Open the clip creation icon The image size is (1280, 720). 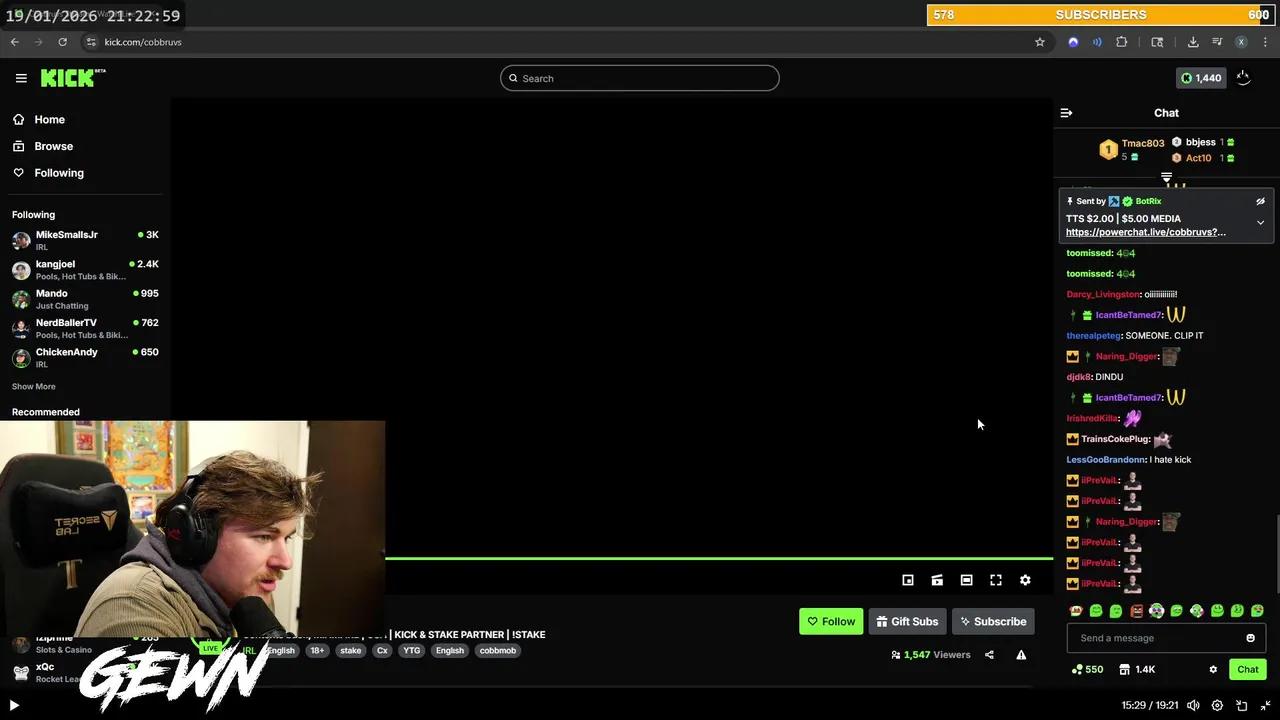tap(937, 580)
